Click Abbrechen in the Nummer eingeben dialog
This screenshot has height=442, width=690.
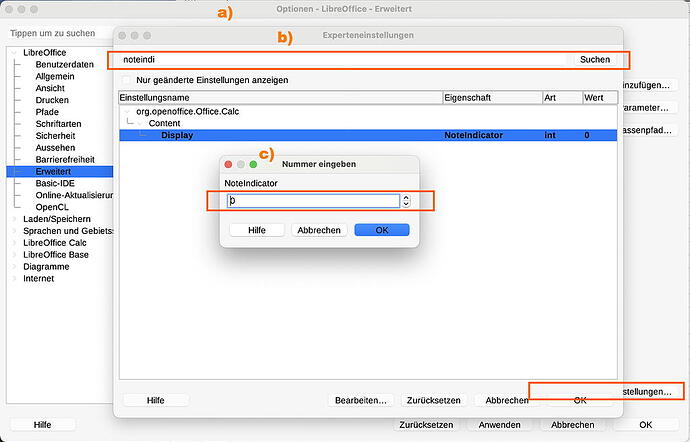(x=319, y=230)
